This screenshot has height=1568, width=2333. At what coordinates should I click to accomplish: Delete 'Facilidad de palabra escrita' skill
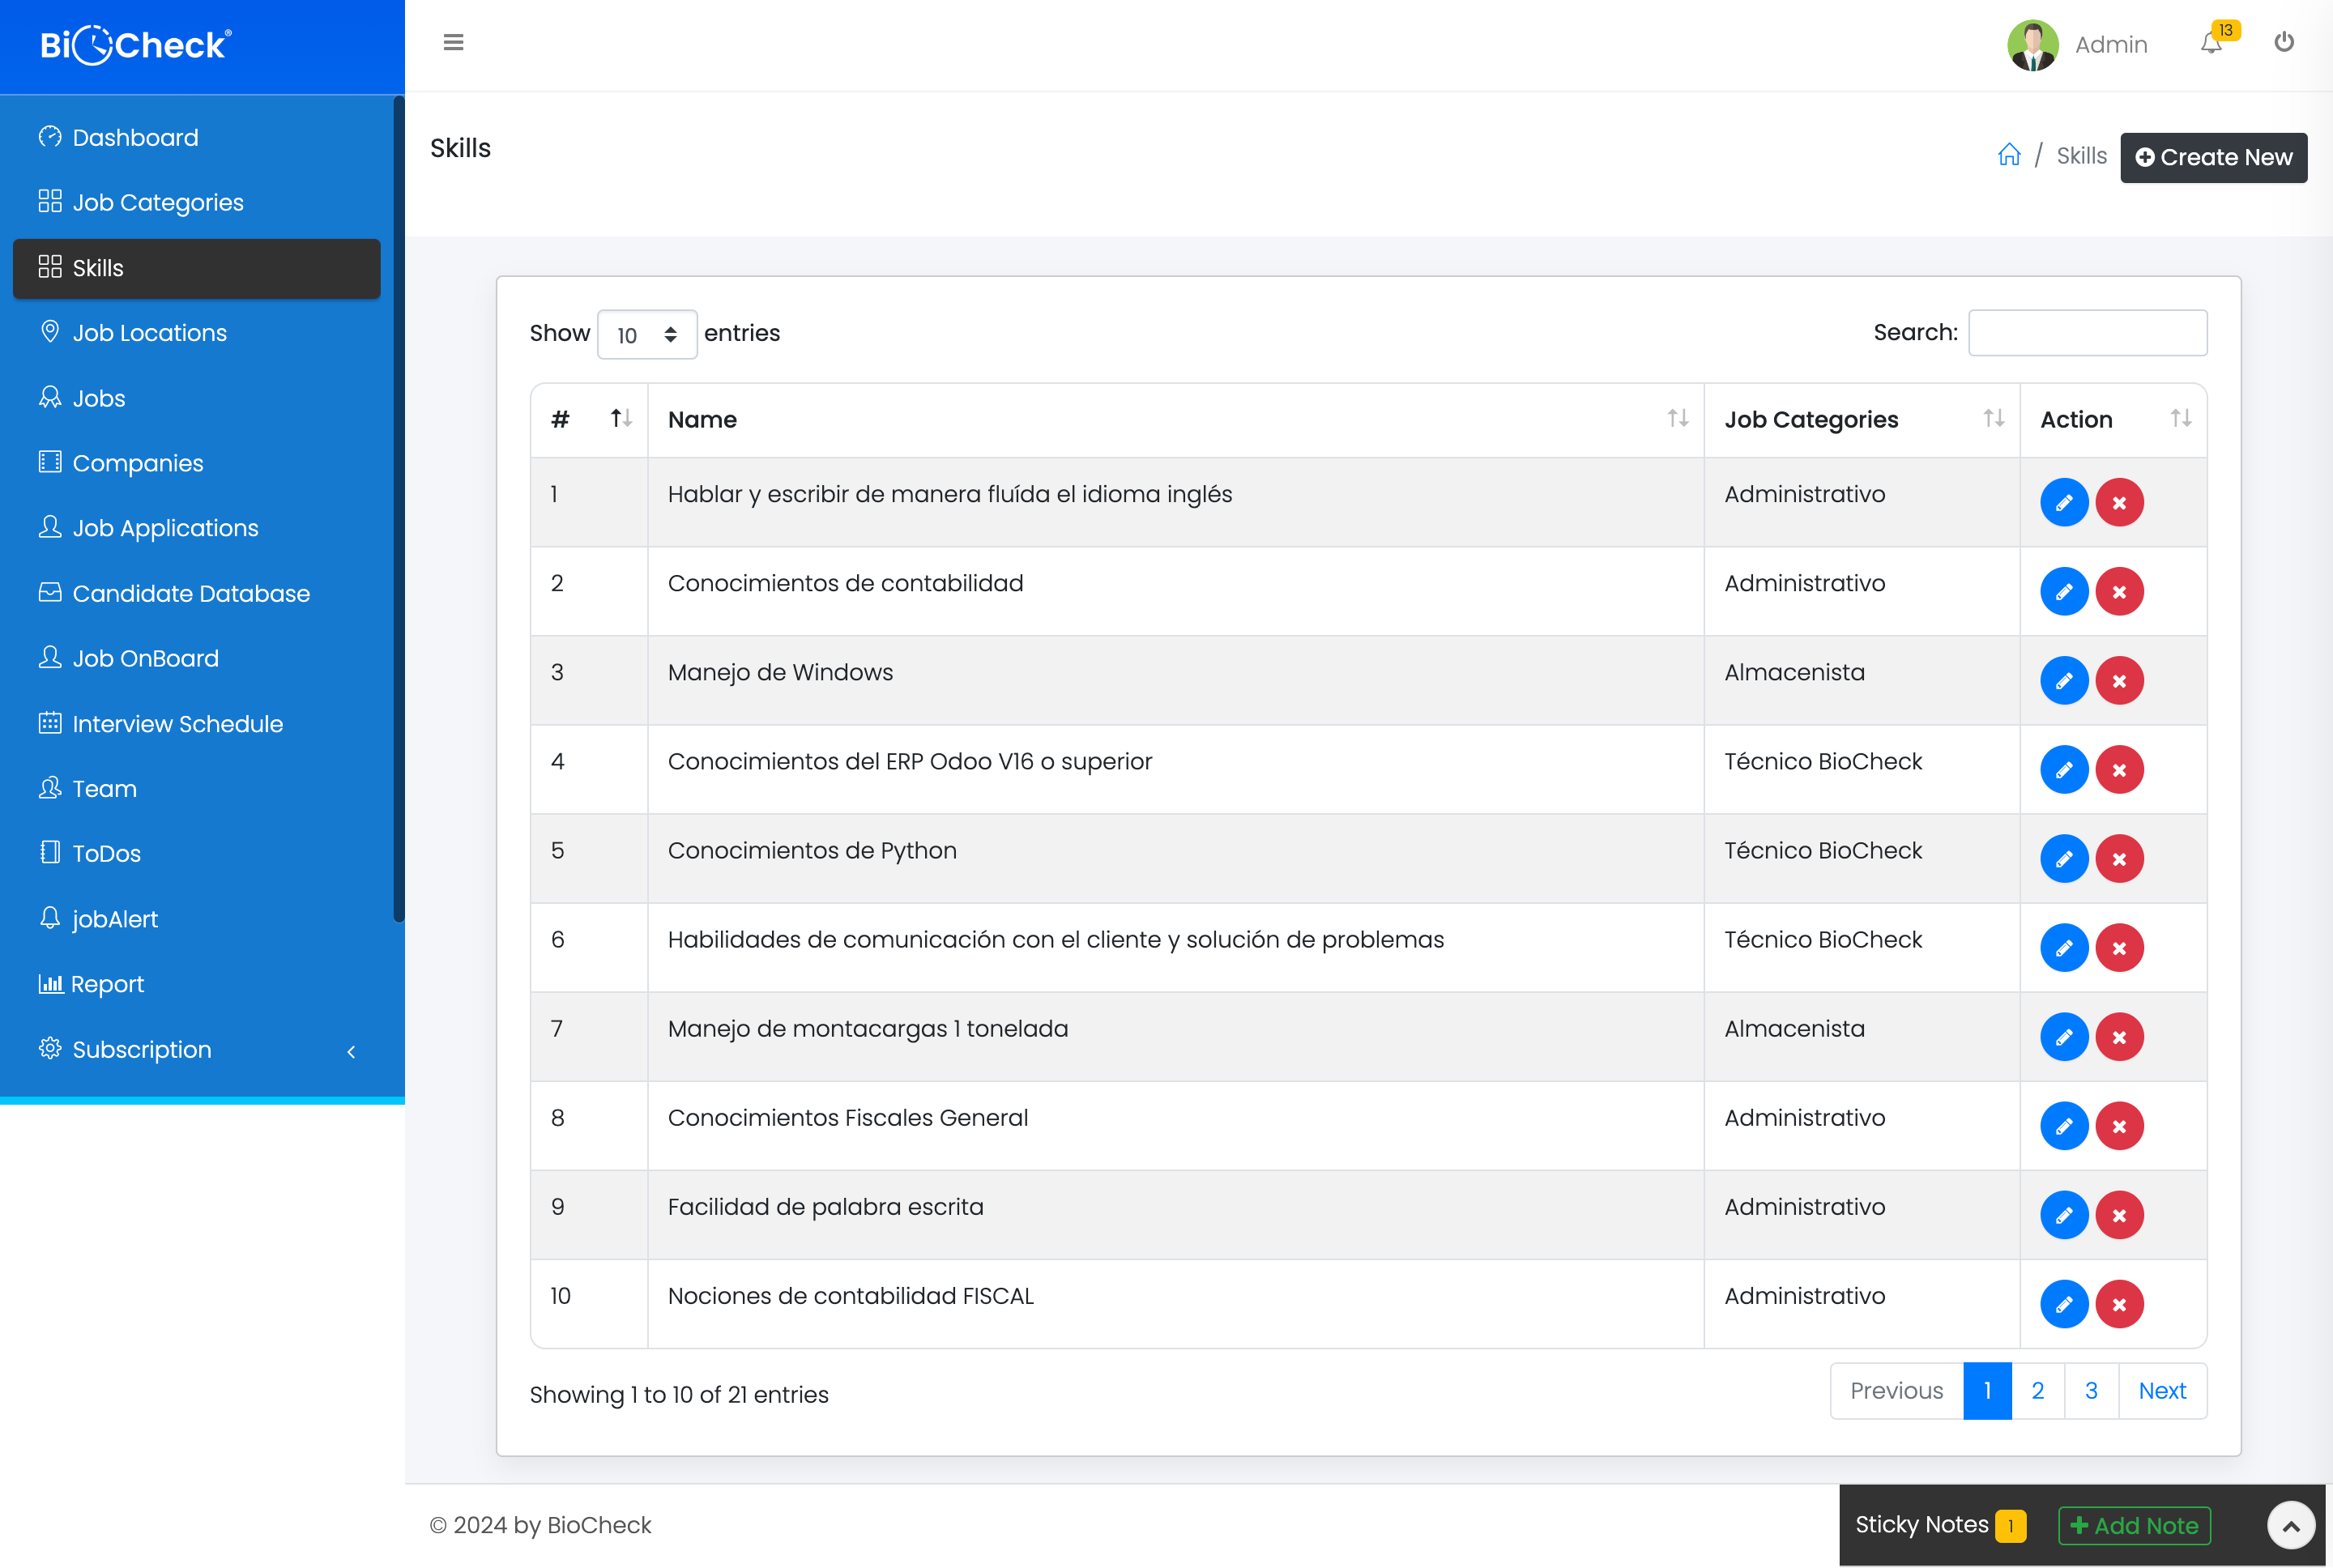(x=2119, y=1215)
